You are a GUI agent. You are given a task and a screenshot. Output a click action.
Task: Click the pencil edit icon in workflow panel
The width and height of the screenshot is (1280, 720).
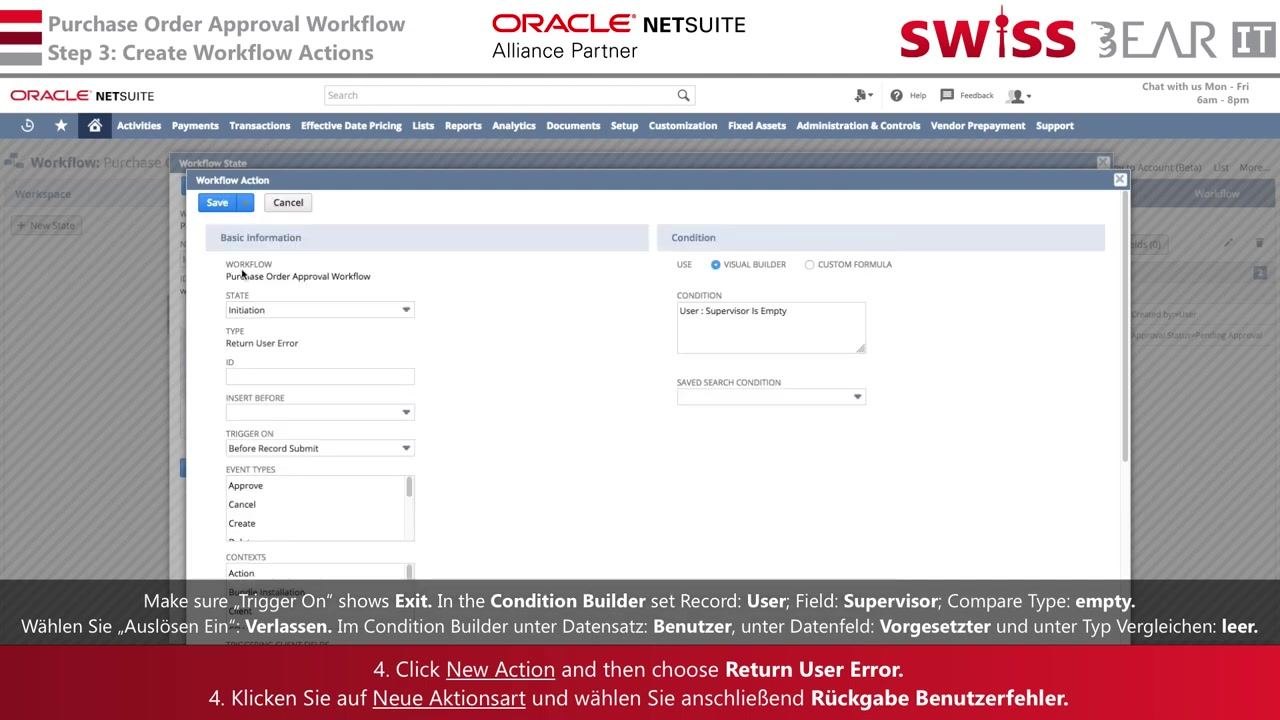[x=1229, y=243]
